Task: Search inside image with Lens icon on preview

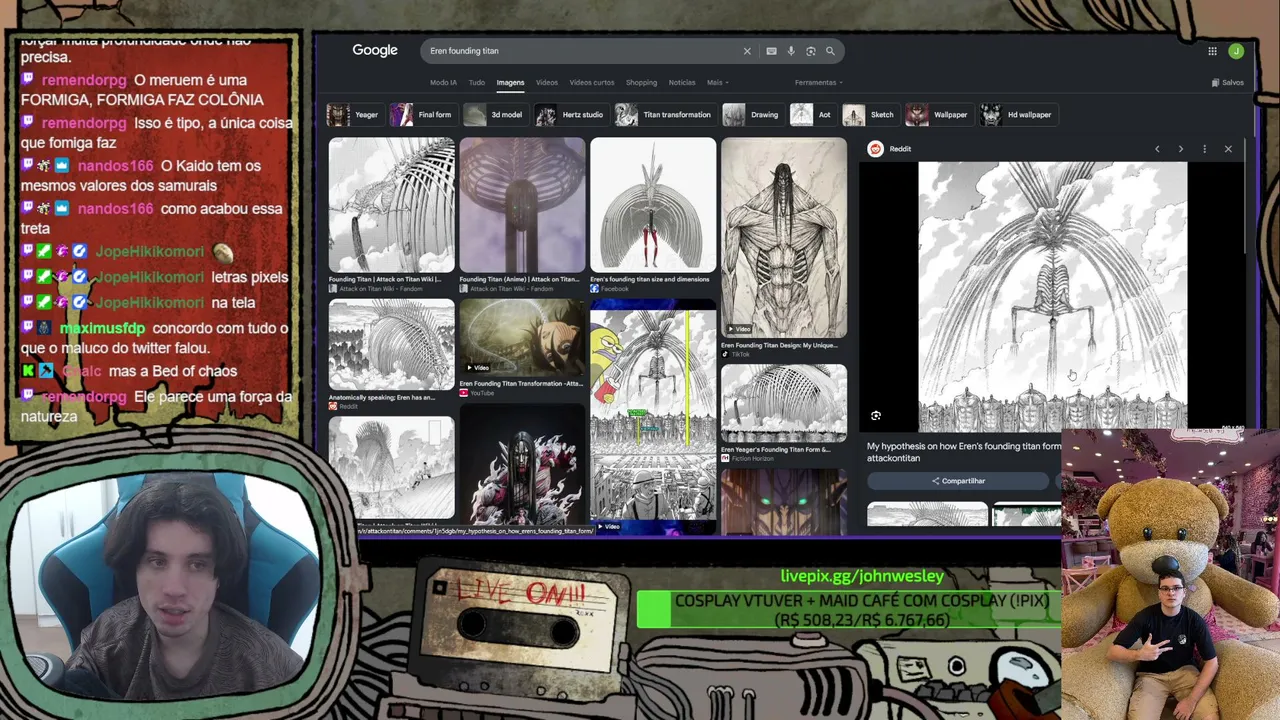Action: (x=876, y=416)
